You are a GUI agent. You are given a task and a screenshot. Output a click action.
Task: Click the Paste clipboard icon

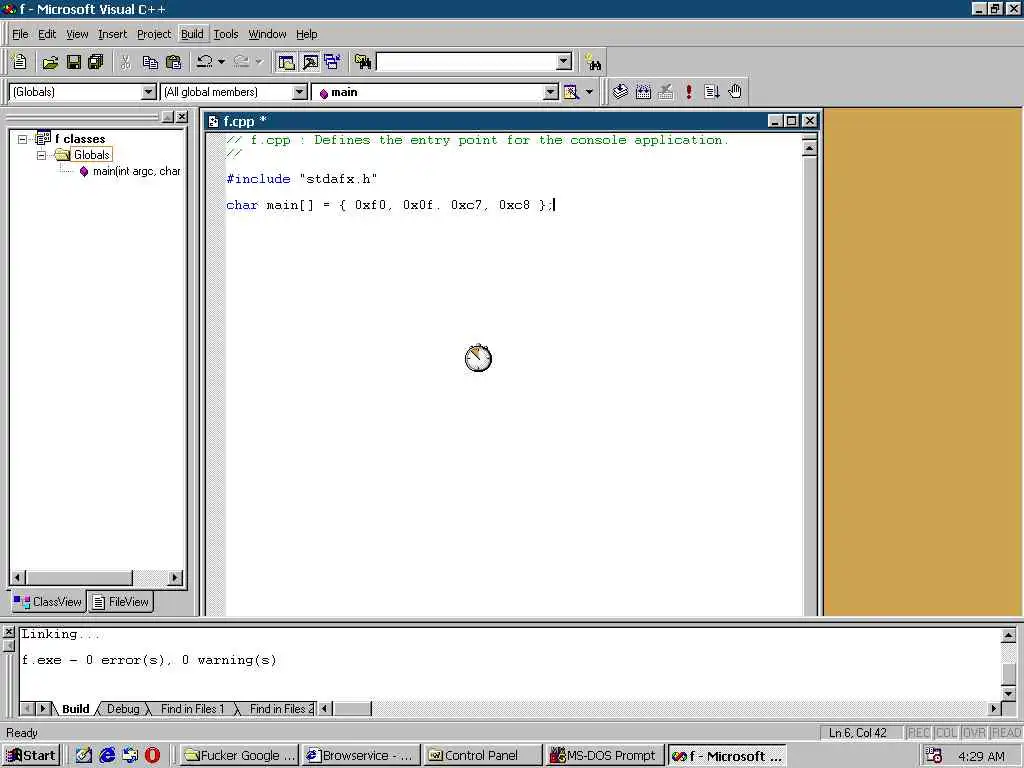173,62
